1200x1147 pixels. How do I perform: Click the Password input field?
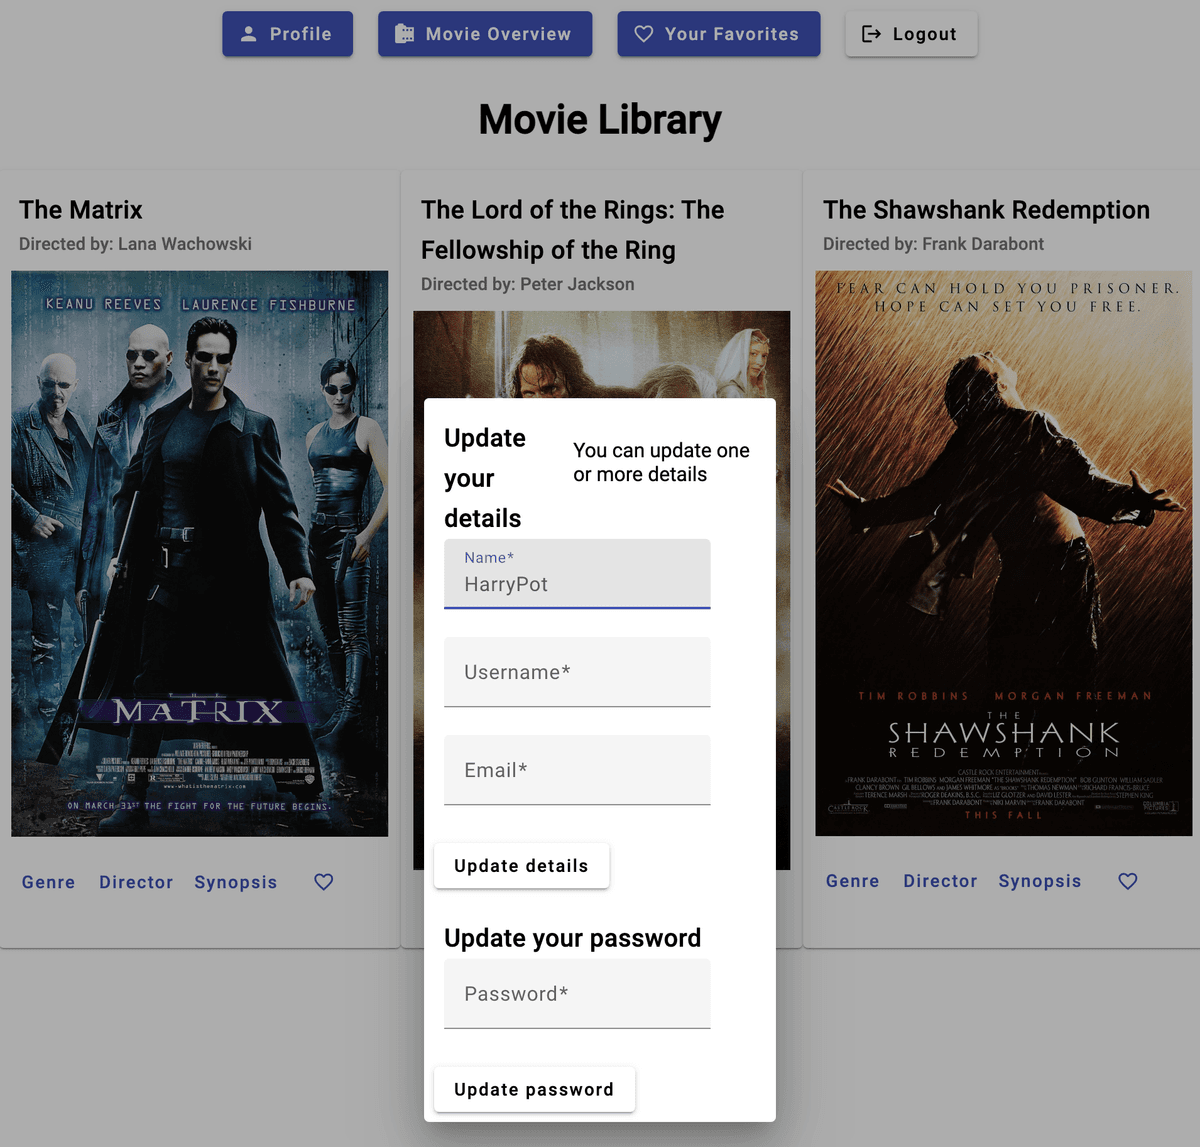577,994
